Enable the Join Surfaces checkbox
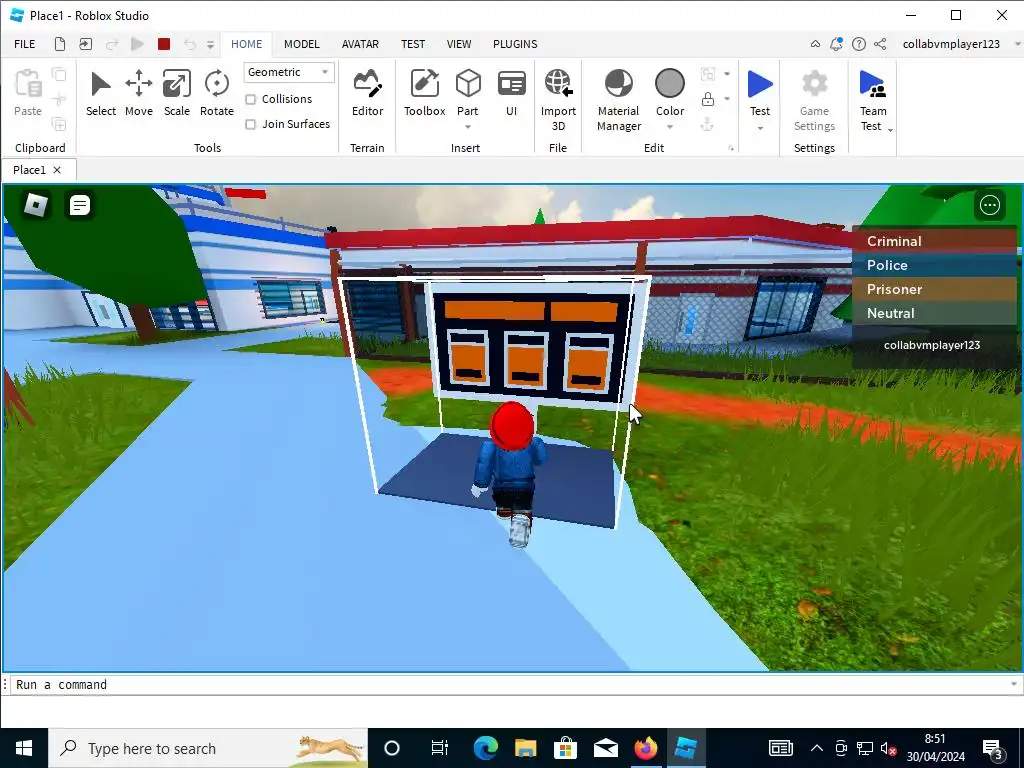The width and height of the screenshot is (1024, 768). 250,124
